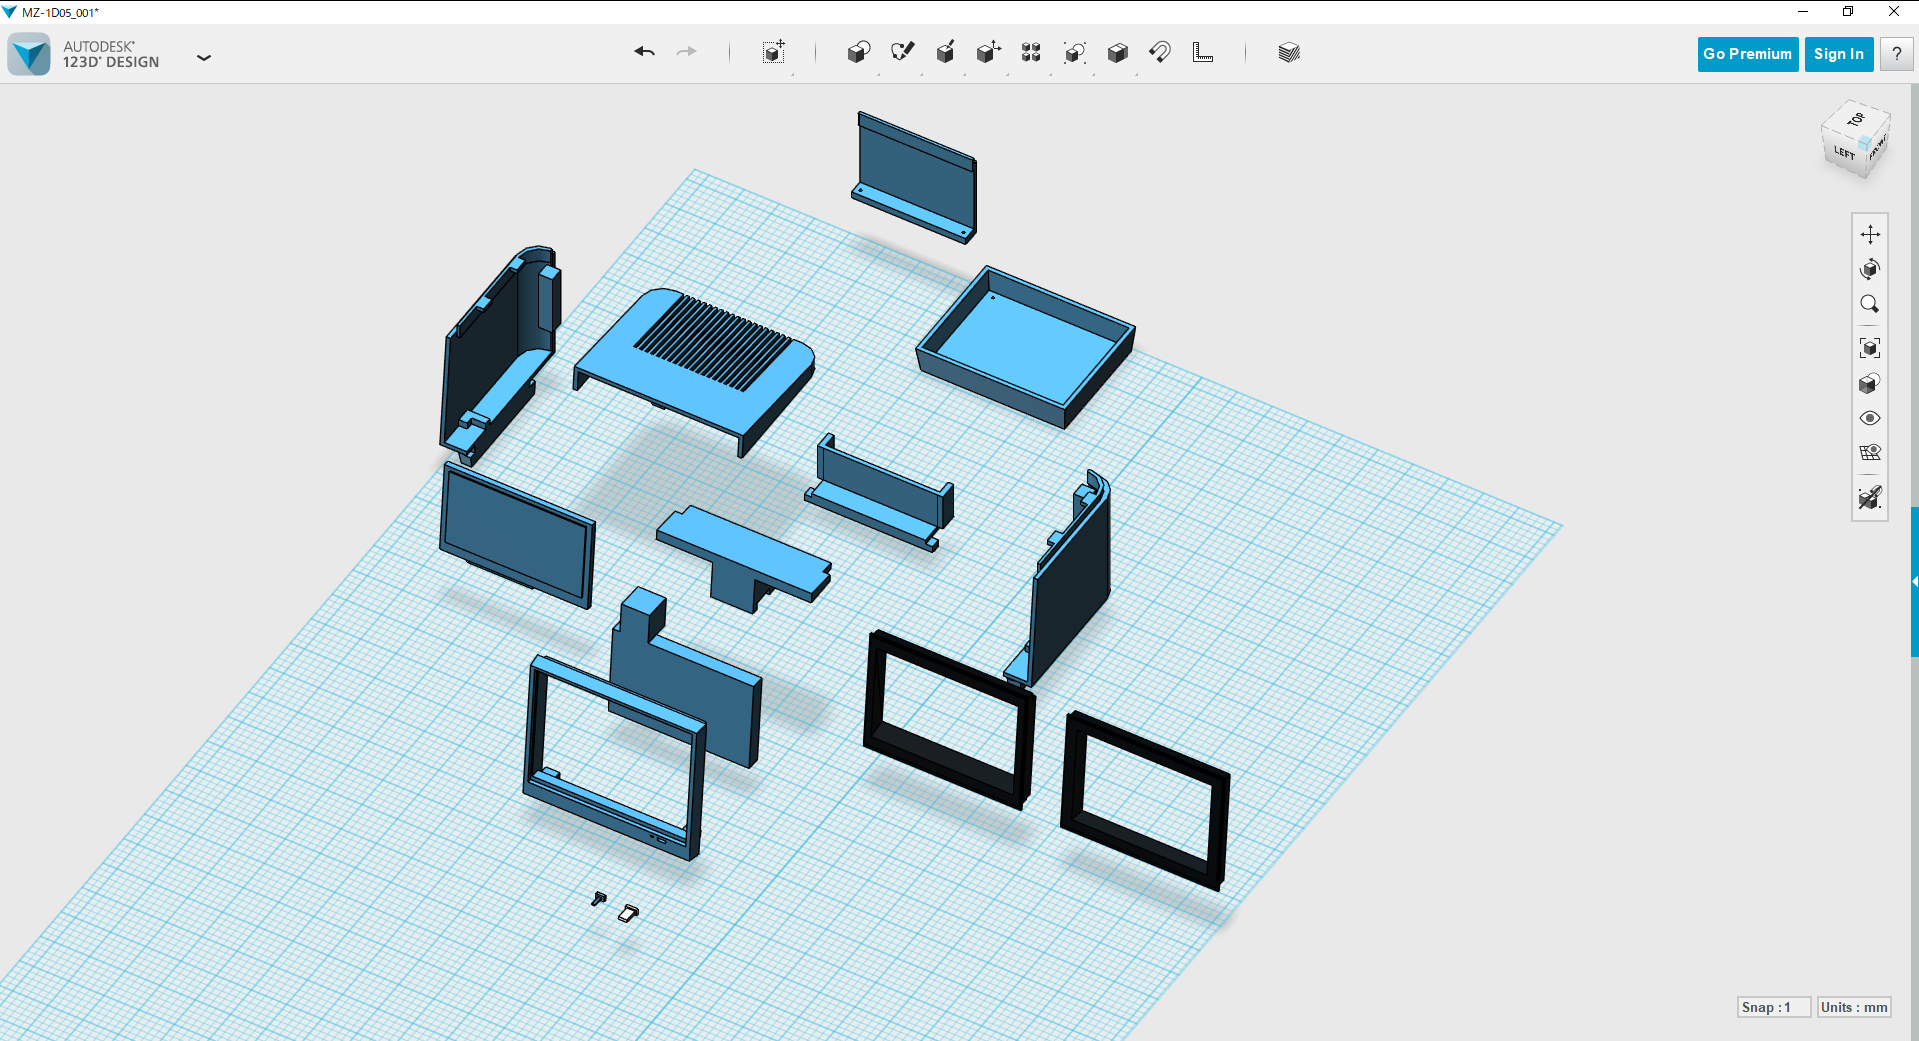Open the Primitives tool on the toolbar
The height and width of the screenshot is (1041, 1919).
pyautogui.click(x=858, y=52)
